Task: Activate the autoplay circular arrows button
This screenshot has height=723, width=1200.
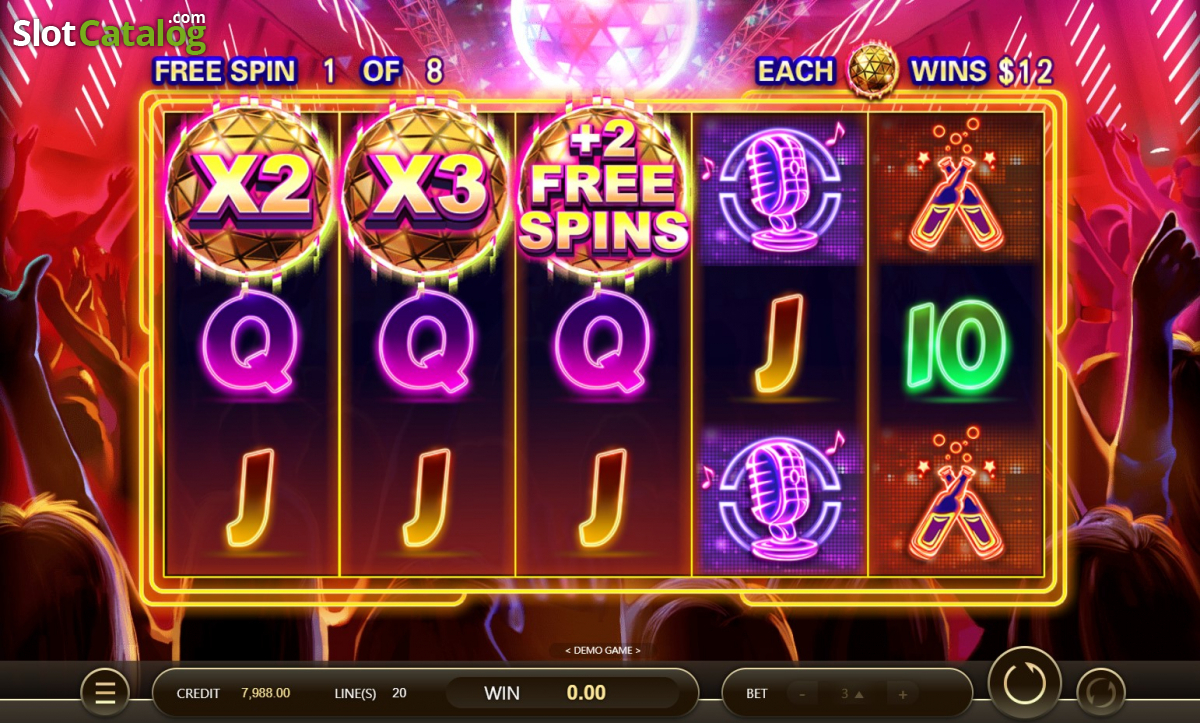Action: pos(1101,692)
